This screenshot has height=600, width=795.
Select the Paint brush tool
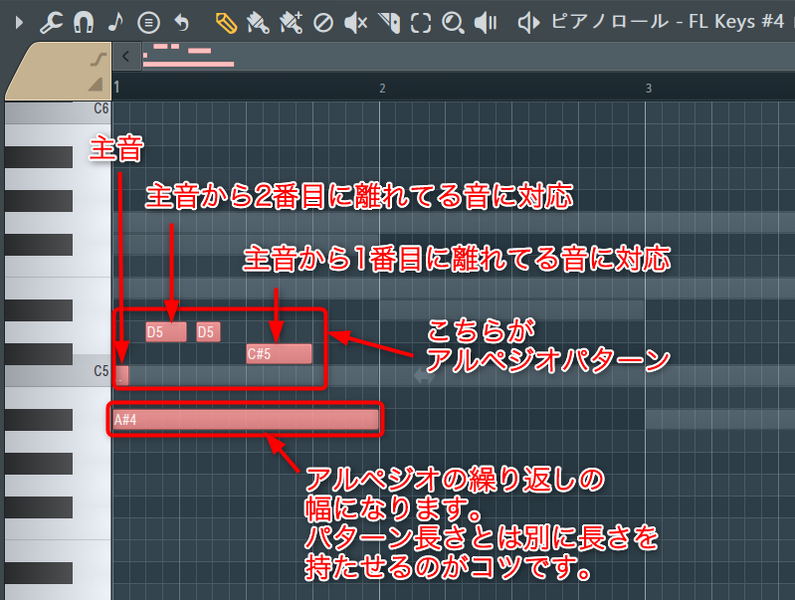[x=258, y=21]
